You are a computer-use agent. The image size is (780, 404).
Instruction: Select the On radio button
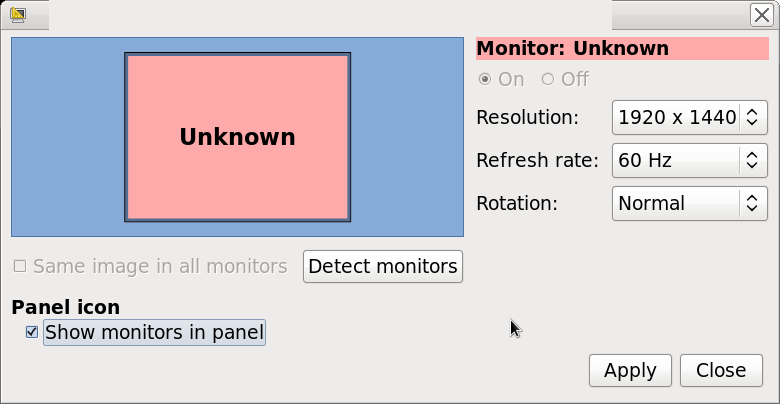pyautogui.click(x=485, y=79)
